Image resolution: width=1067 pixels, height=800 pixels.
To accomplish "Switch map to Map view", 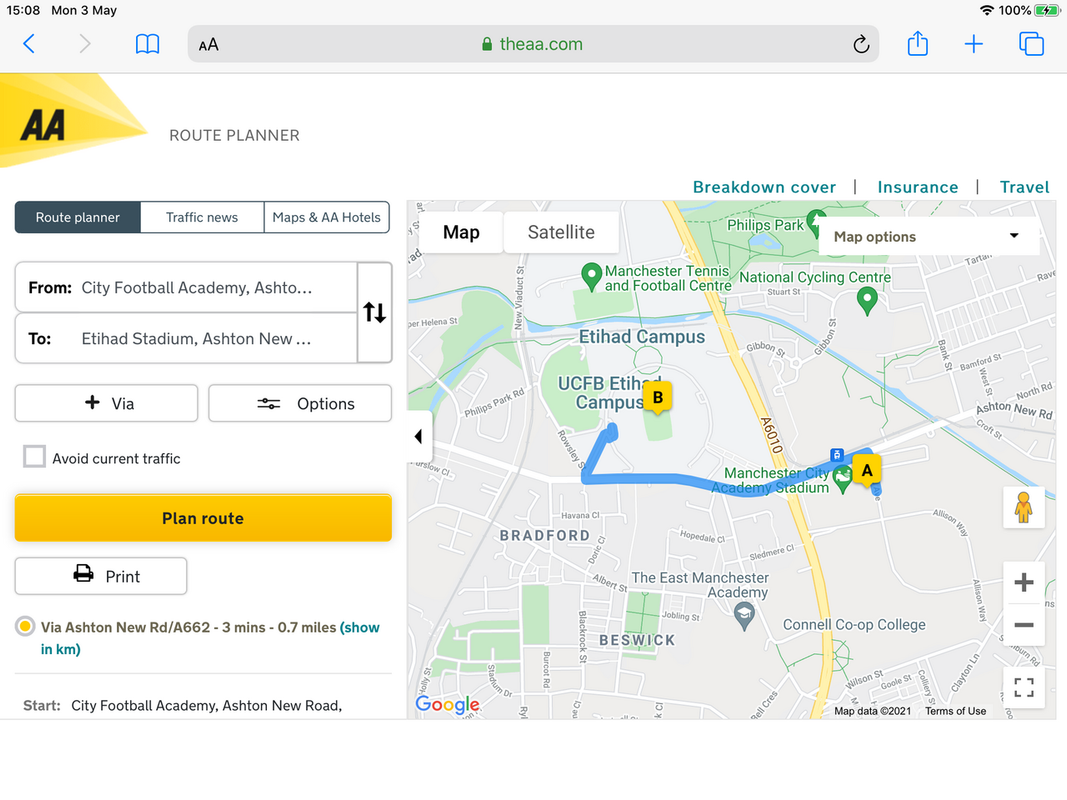I will (461, 232).
